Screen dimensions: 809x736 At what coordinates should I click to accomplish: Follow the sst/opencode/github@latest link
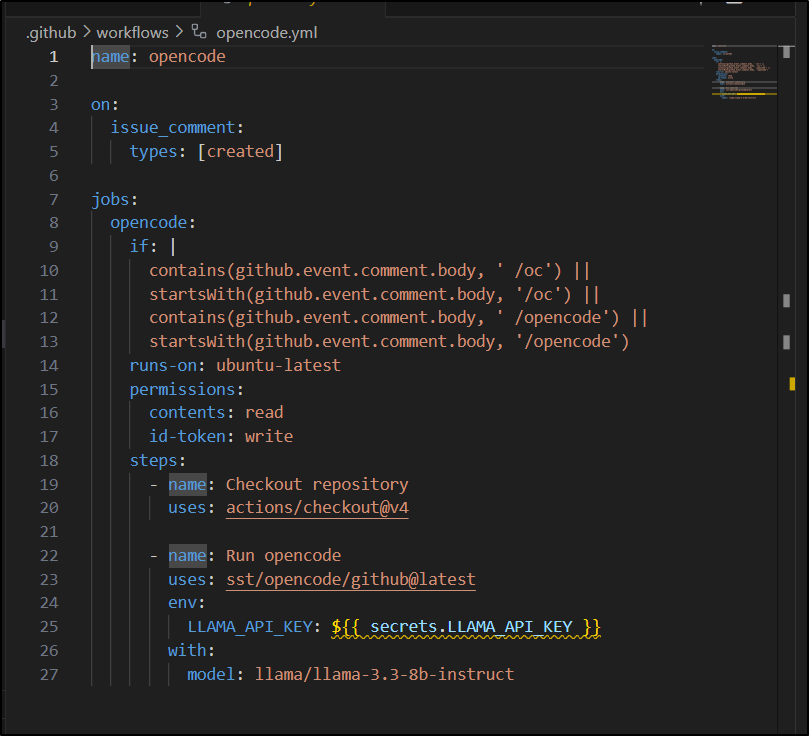(x=351, y=579)
